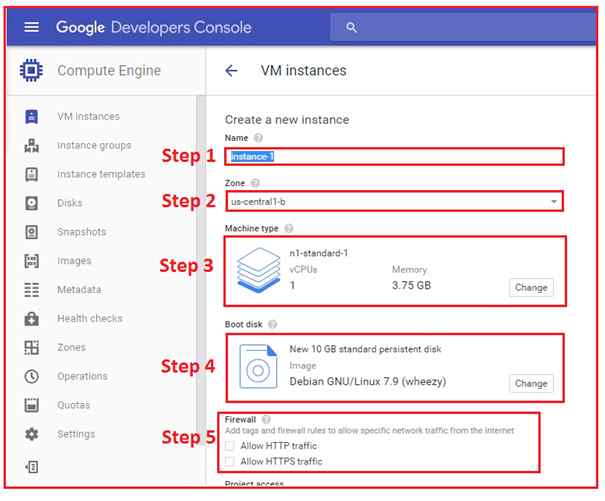This screenshot has height=501, width=605.
Task: Open Quotas in sidebar
Action: [x=74, y=405]
